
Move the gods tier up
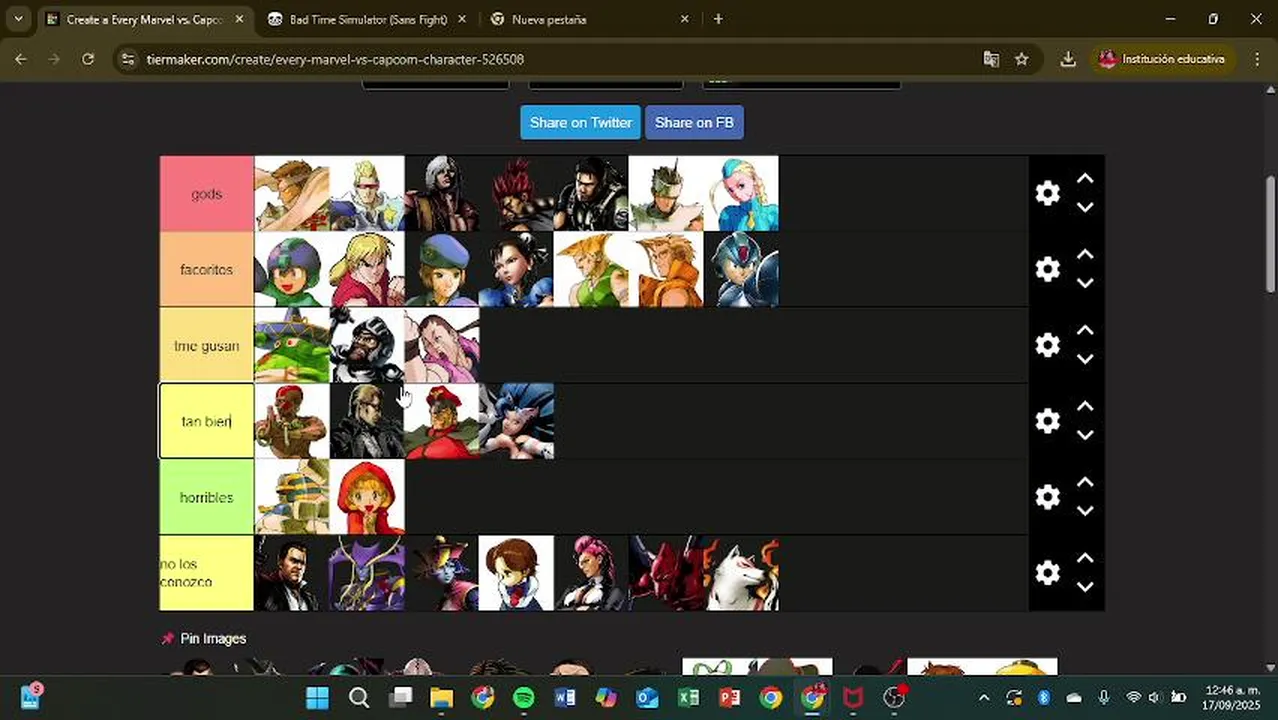[x=1085, y=179]
